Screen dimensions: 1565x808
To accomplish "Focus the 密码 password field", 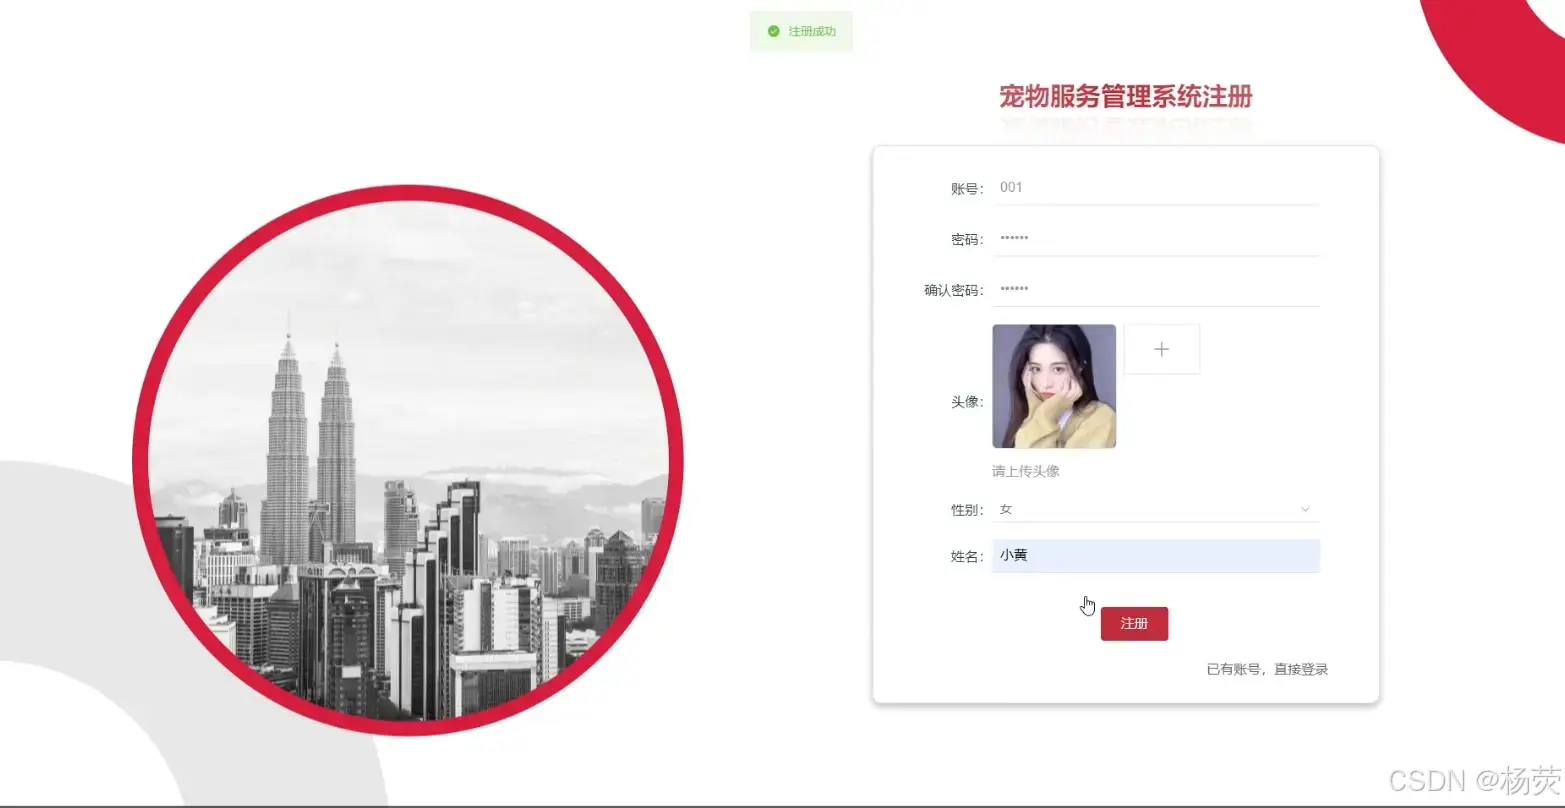I will (x=1155, y=239).
